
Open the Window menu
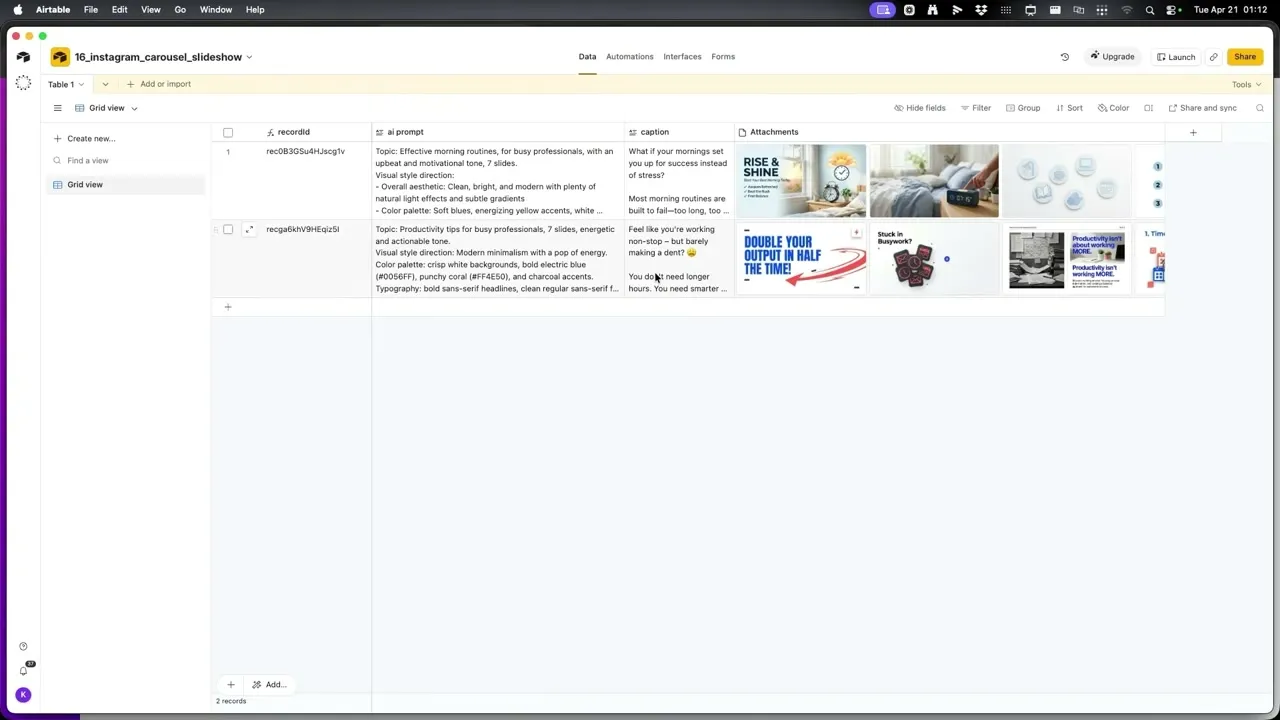216,9
